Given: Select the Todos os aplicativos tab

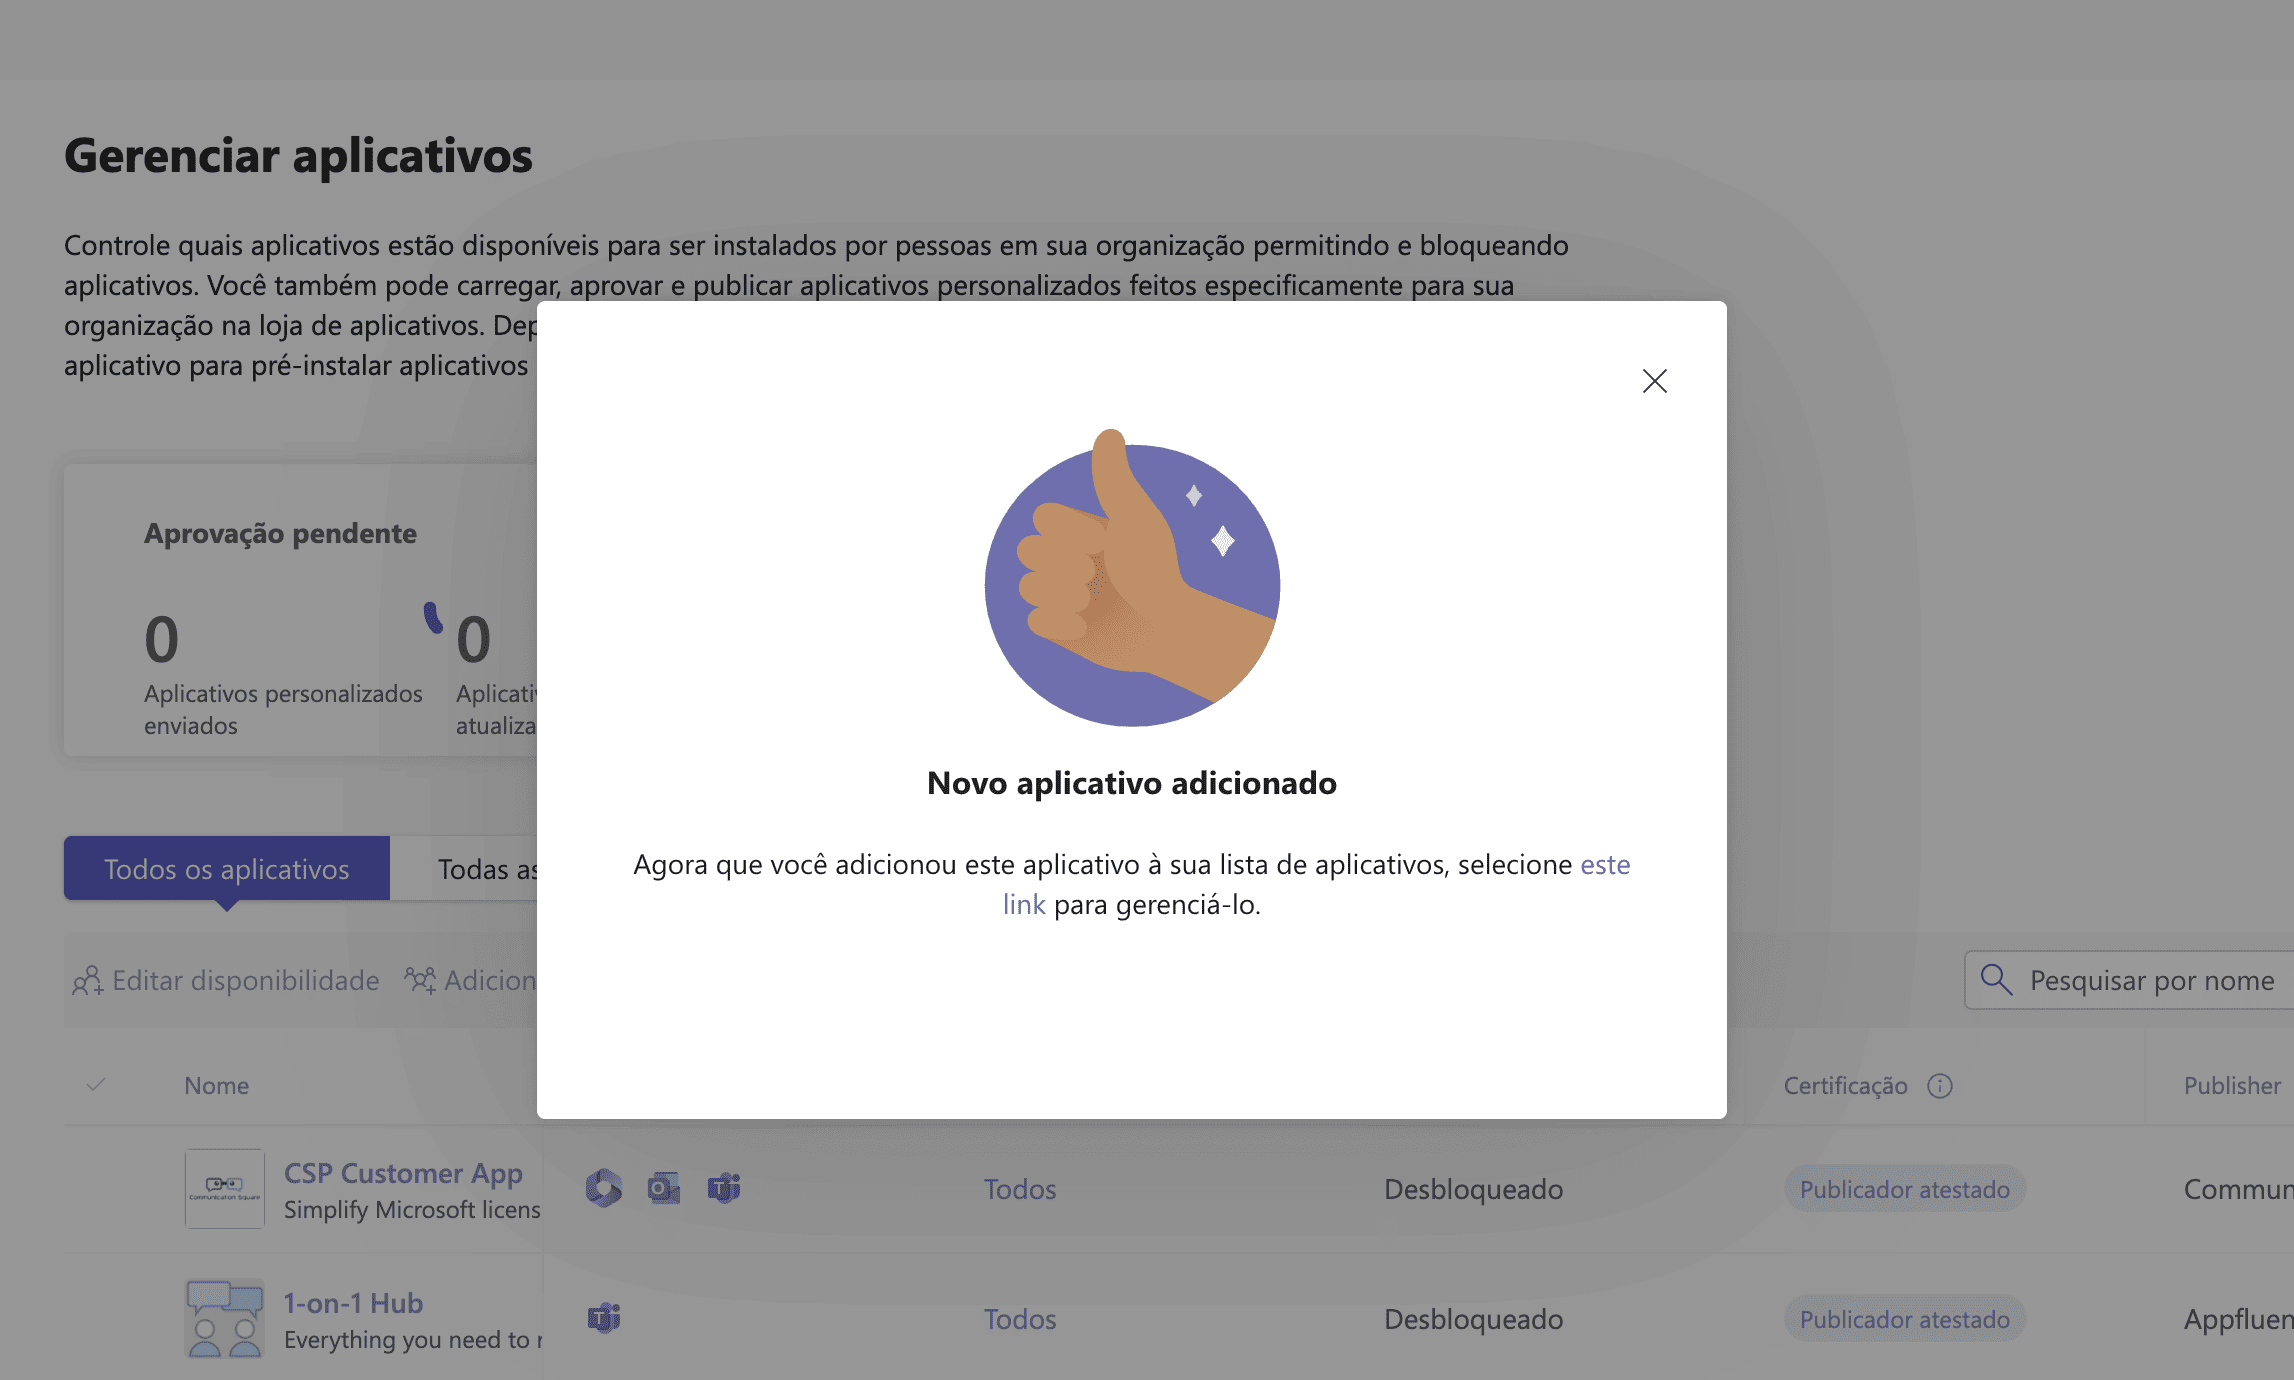Looking at the screenshot, I should (x=227, y=868).
